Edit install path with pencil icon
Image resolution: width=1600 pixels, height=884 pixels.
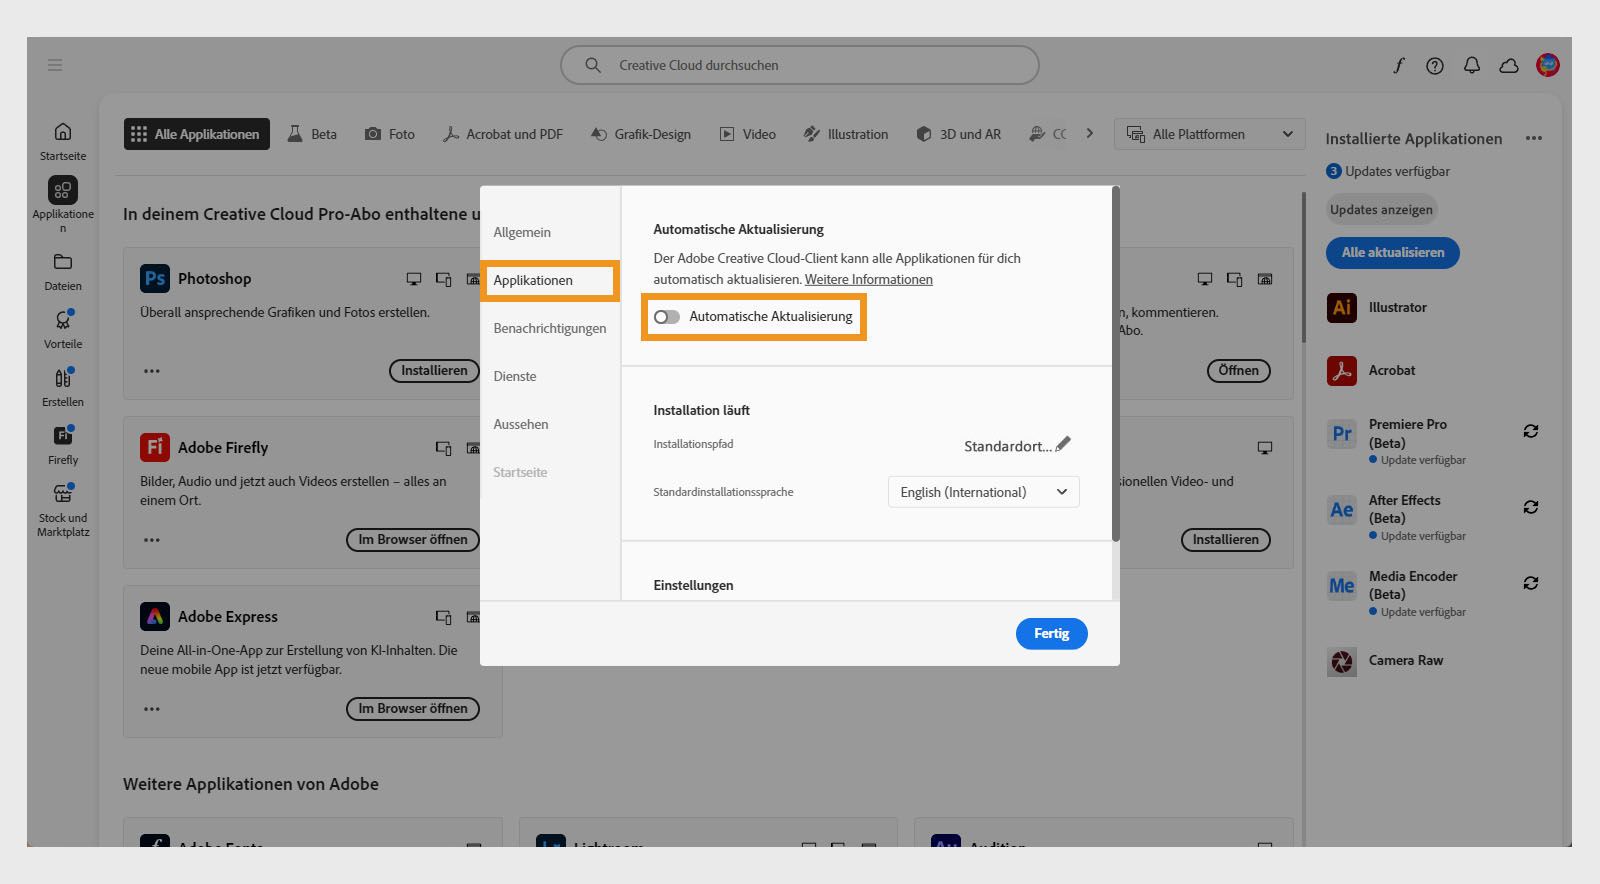[1063, 443]
